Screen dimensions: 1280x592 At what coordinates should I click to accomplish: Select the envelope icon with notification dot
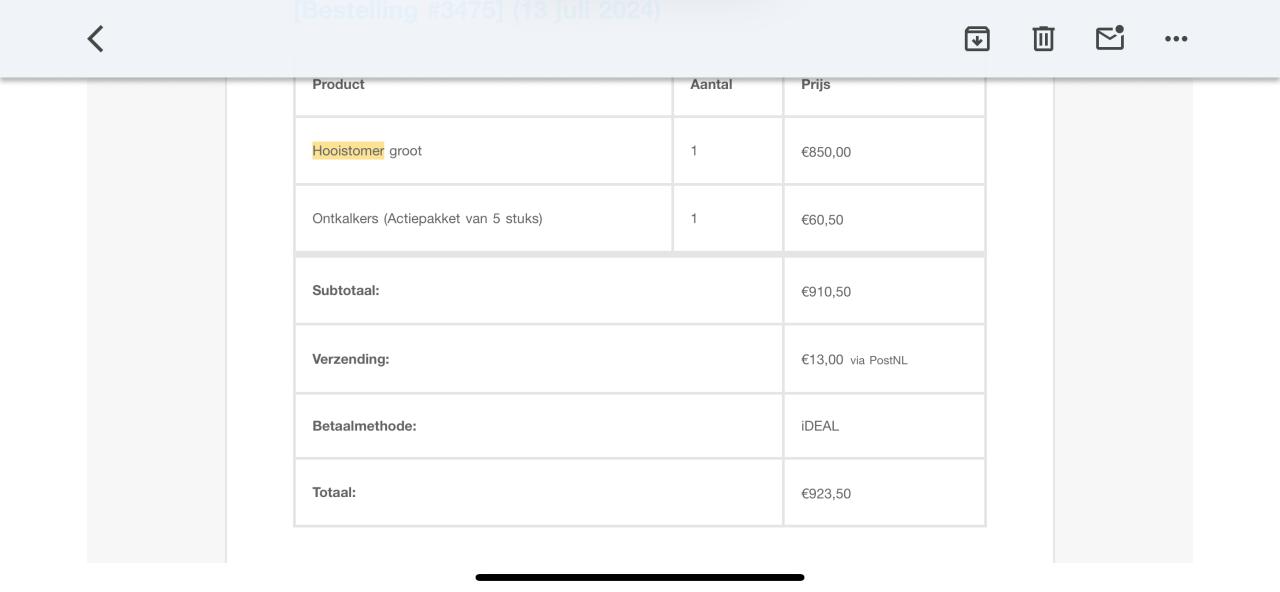(1109, 38)
